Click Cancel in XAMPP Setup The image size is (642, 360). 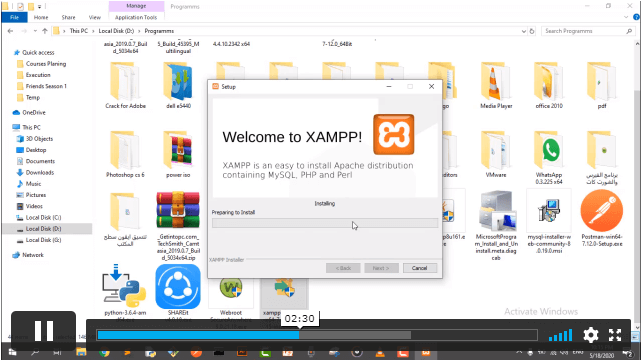click(420, 268)
